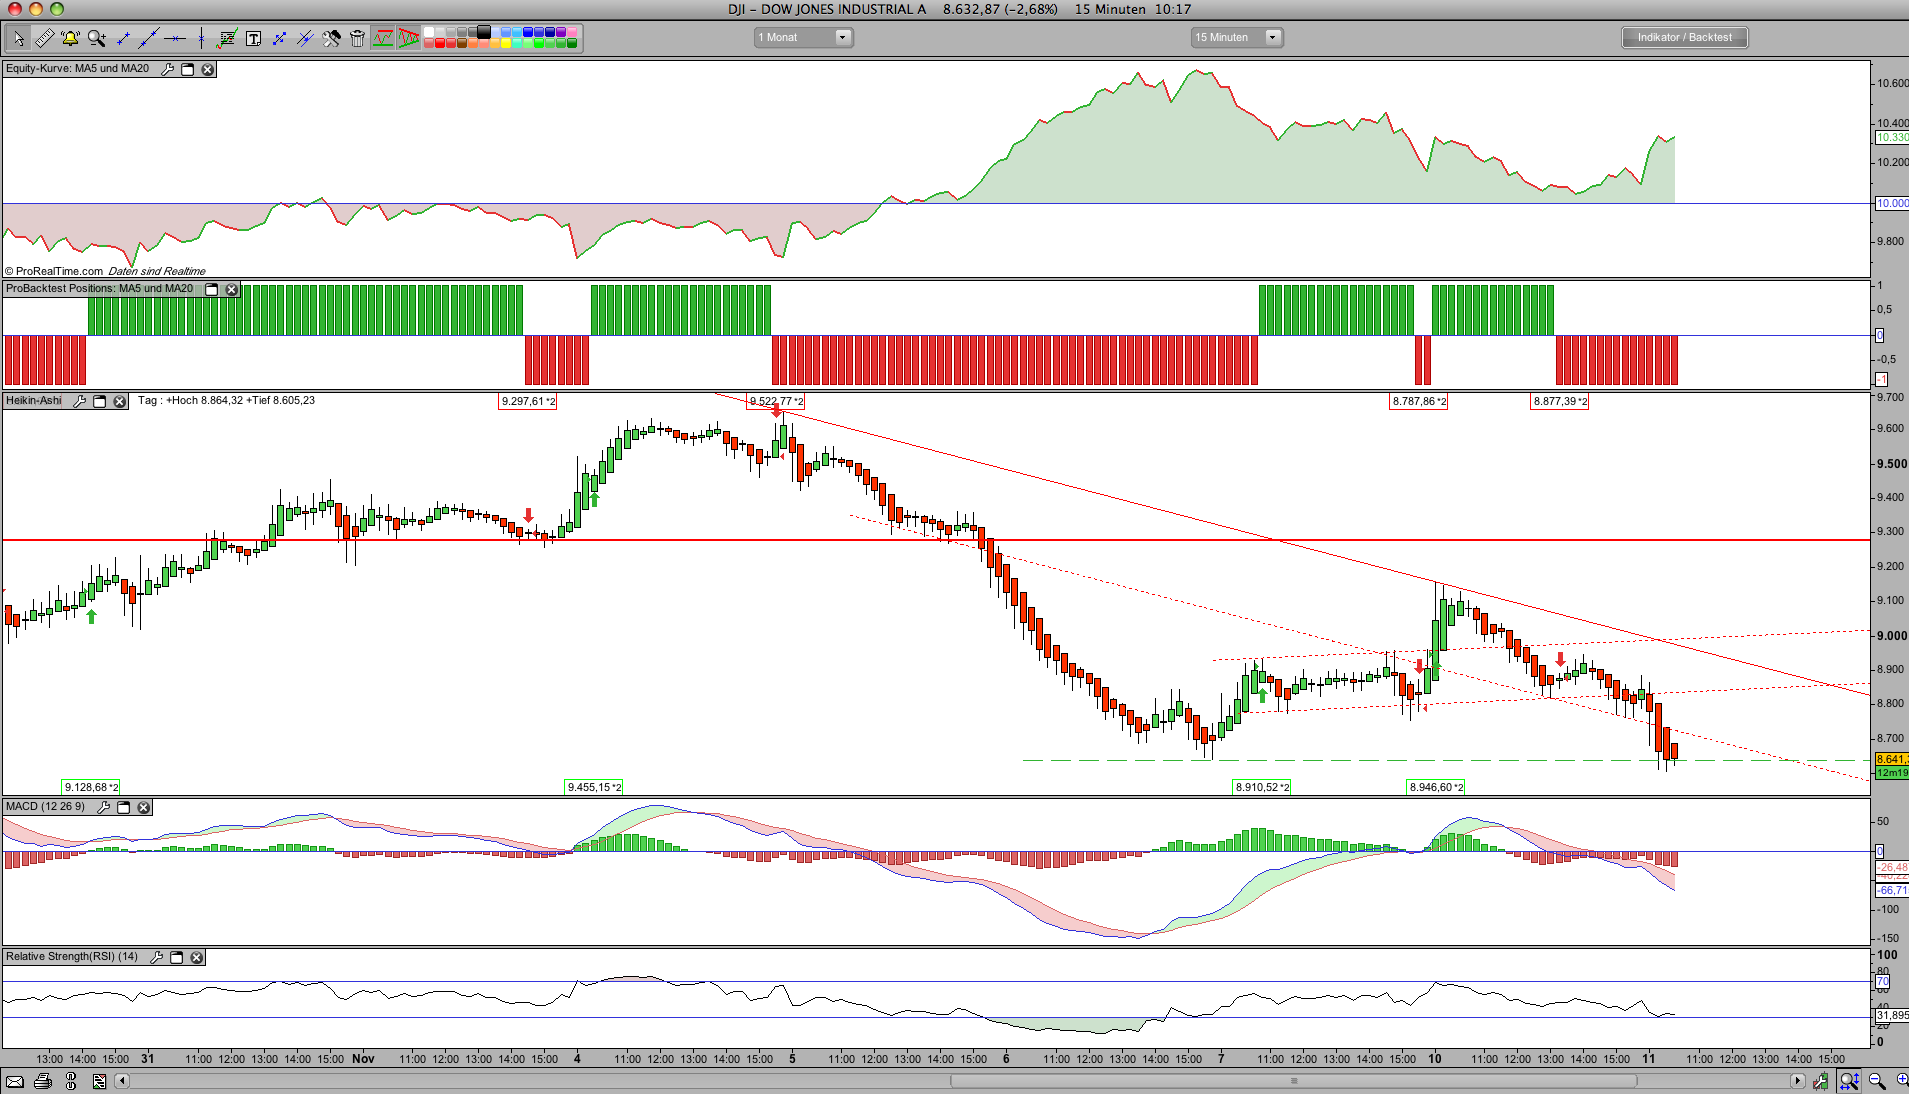Open the candlestick wrench chart settings
The image size is (1909, 1094).
pos(1821,1081)
